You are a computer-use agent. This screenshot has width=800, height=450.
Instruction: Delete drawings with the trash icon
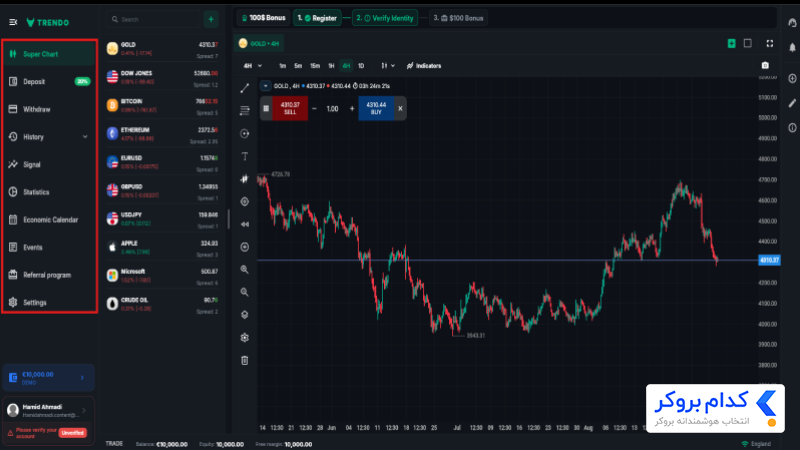[x=245, y=360]
